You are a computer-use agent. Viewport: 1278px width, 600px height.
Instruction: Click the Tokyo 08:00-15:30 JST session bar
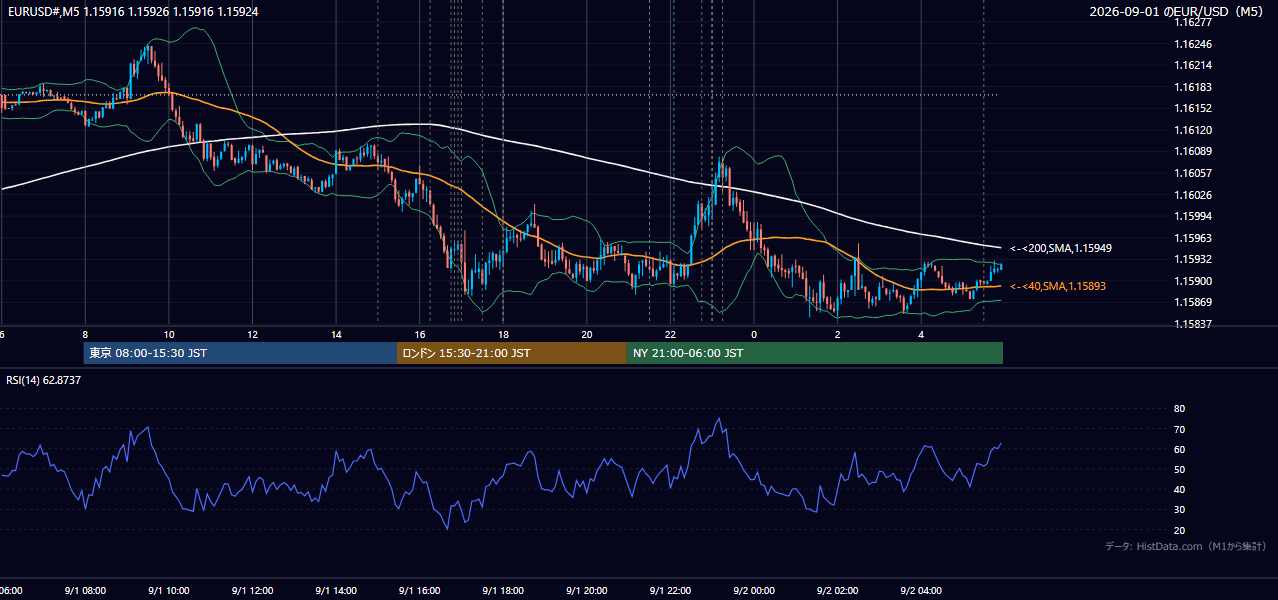point(240,353)
